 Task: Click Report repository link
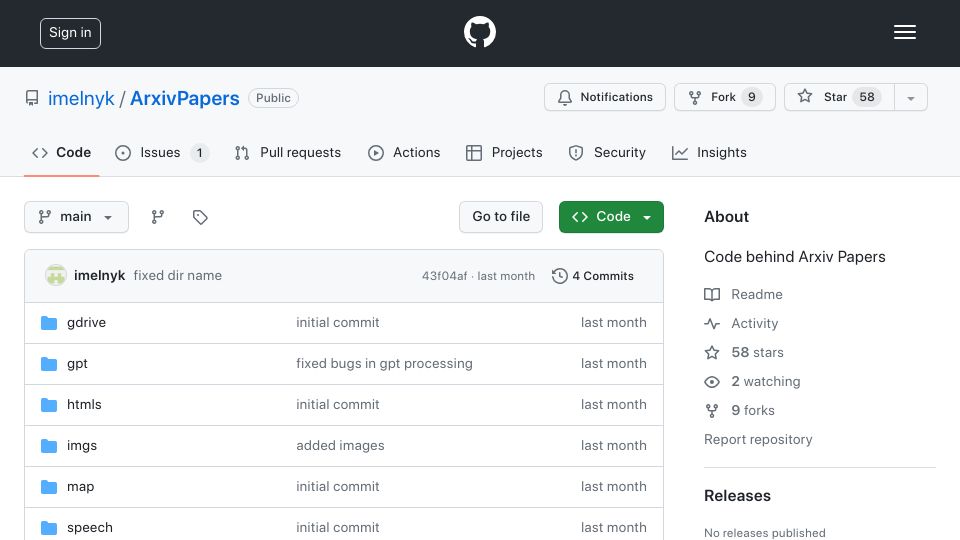(758, 440)
